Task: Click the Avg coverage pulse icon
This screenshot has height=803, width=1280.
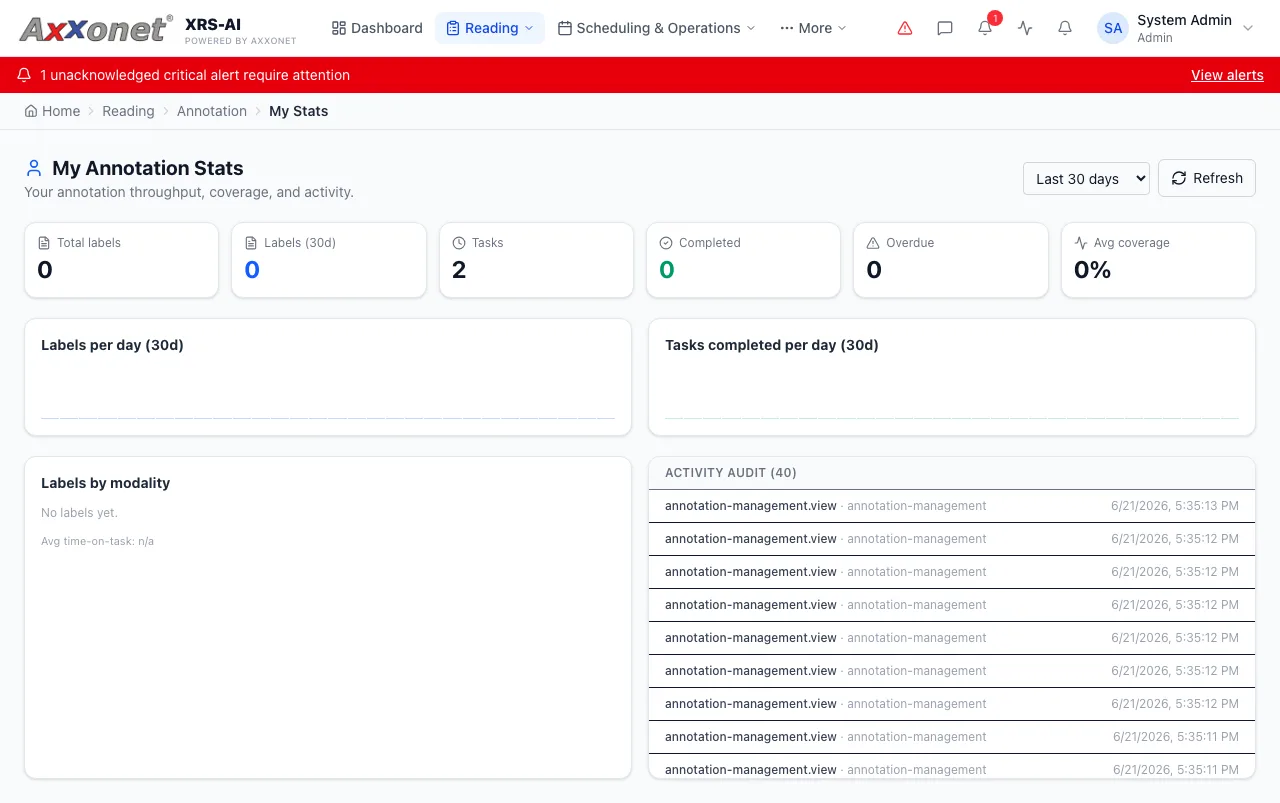Action: (1081, 243)
